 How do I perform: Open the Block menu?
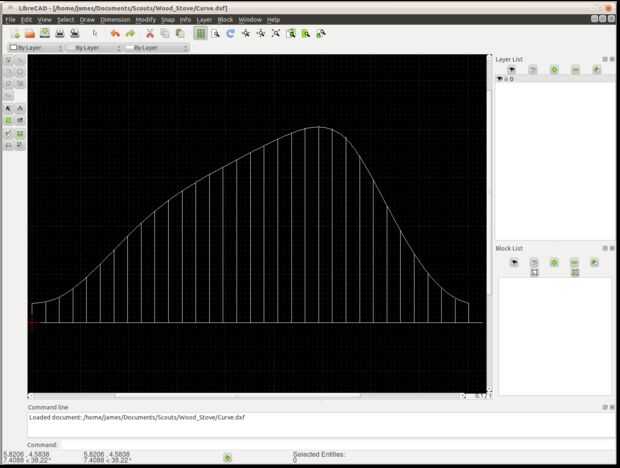[225, 19]
